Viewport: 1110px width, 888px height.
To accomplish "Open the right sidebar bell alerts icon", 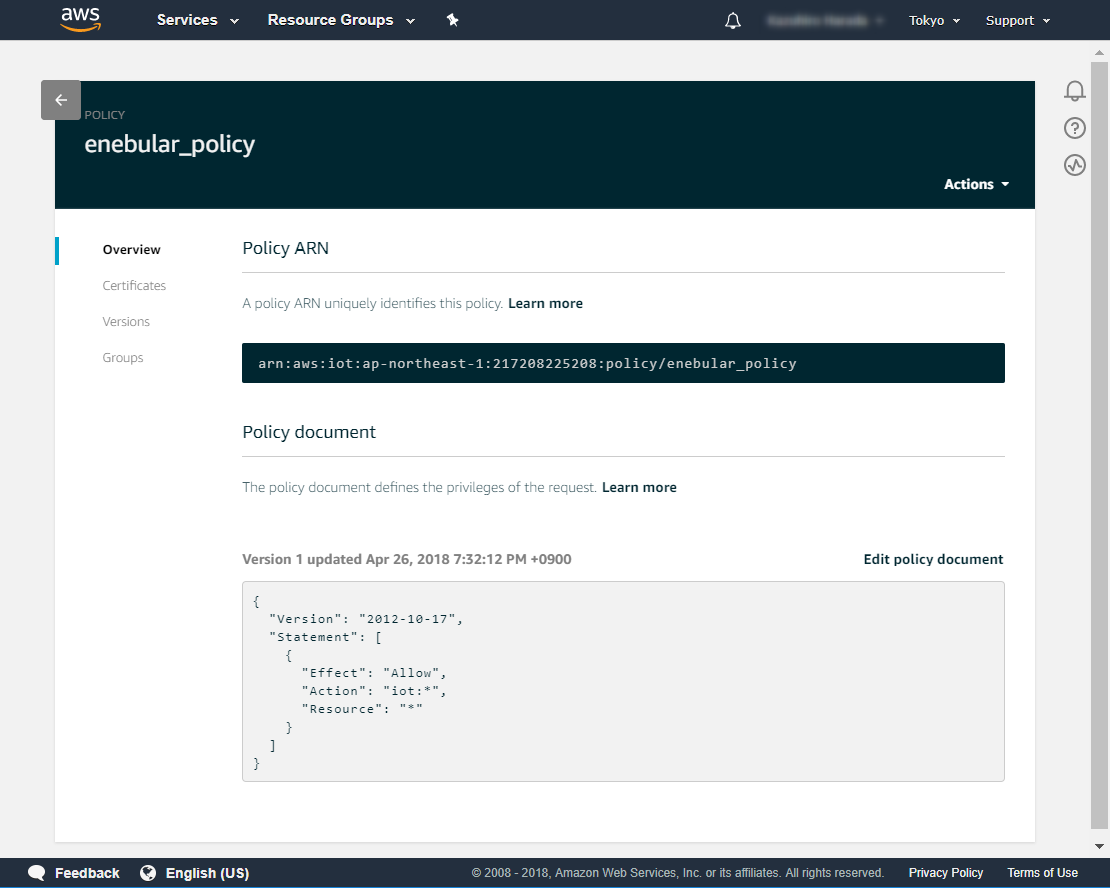I will point(1075,91).
